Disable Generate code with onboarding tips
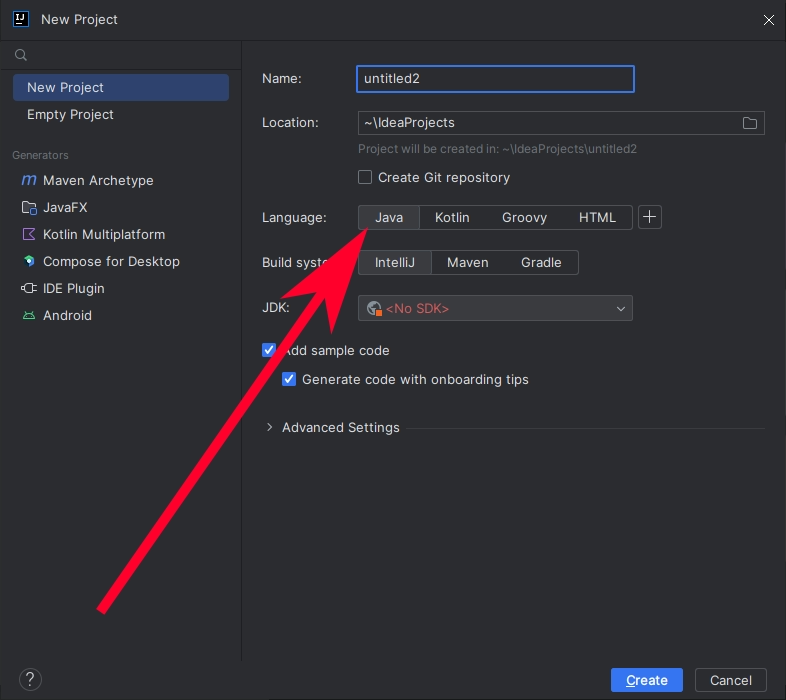Screen dimensions: 786x700 click(x=289, y=380)
